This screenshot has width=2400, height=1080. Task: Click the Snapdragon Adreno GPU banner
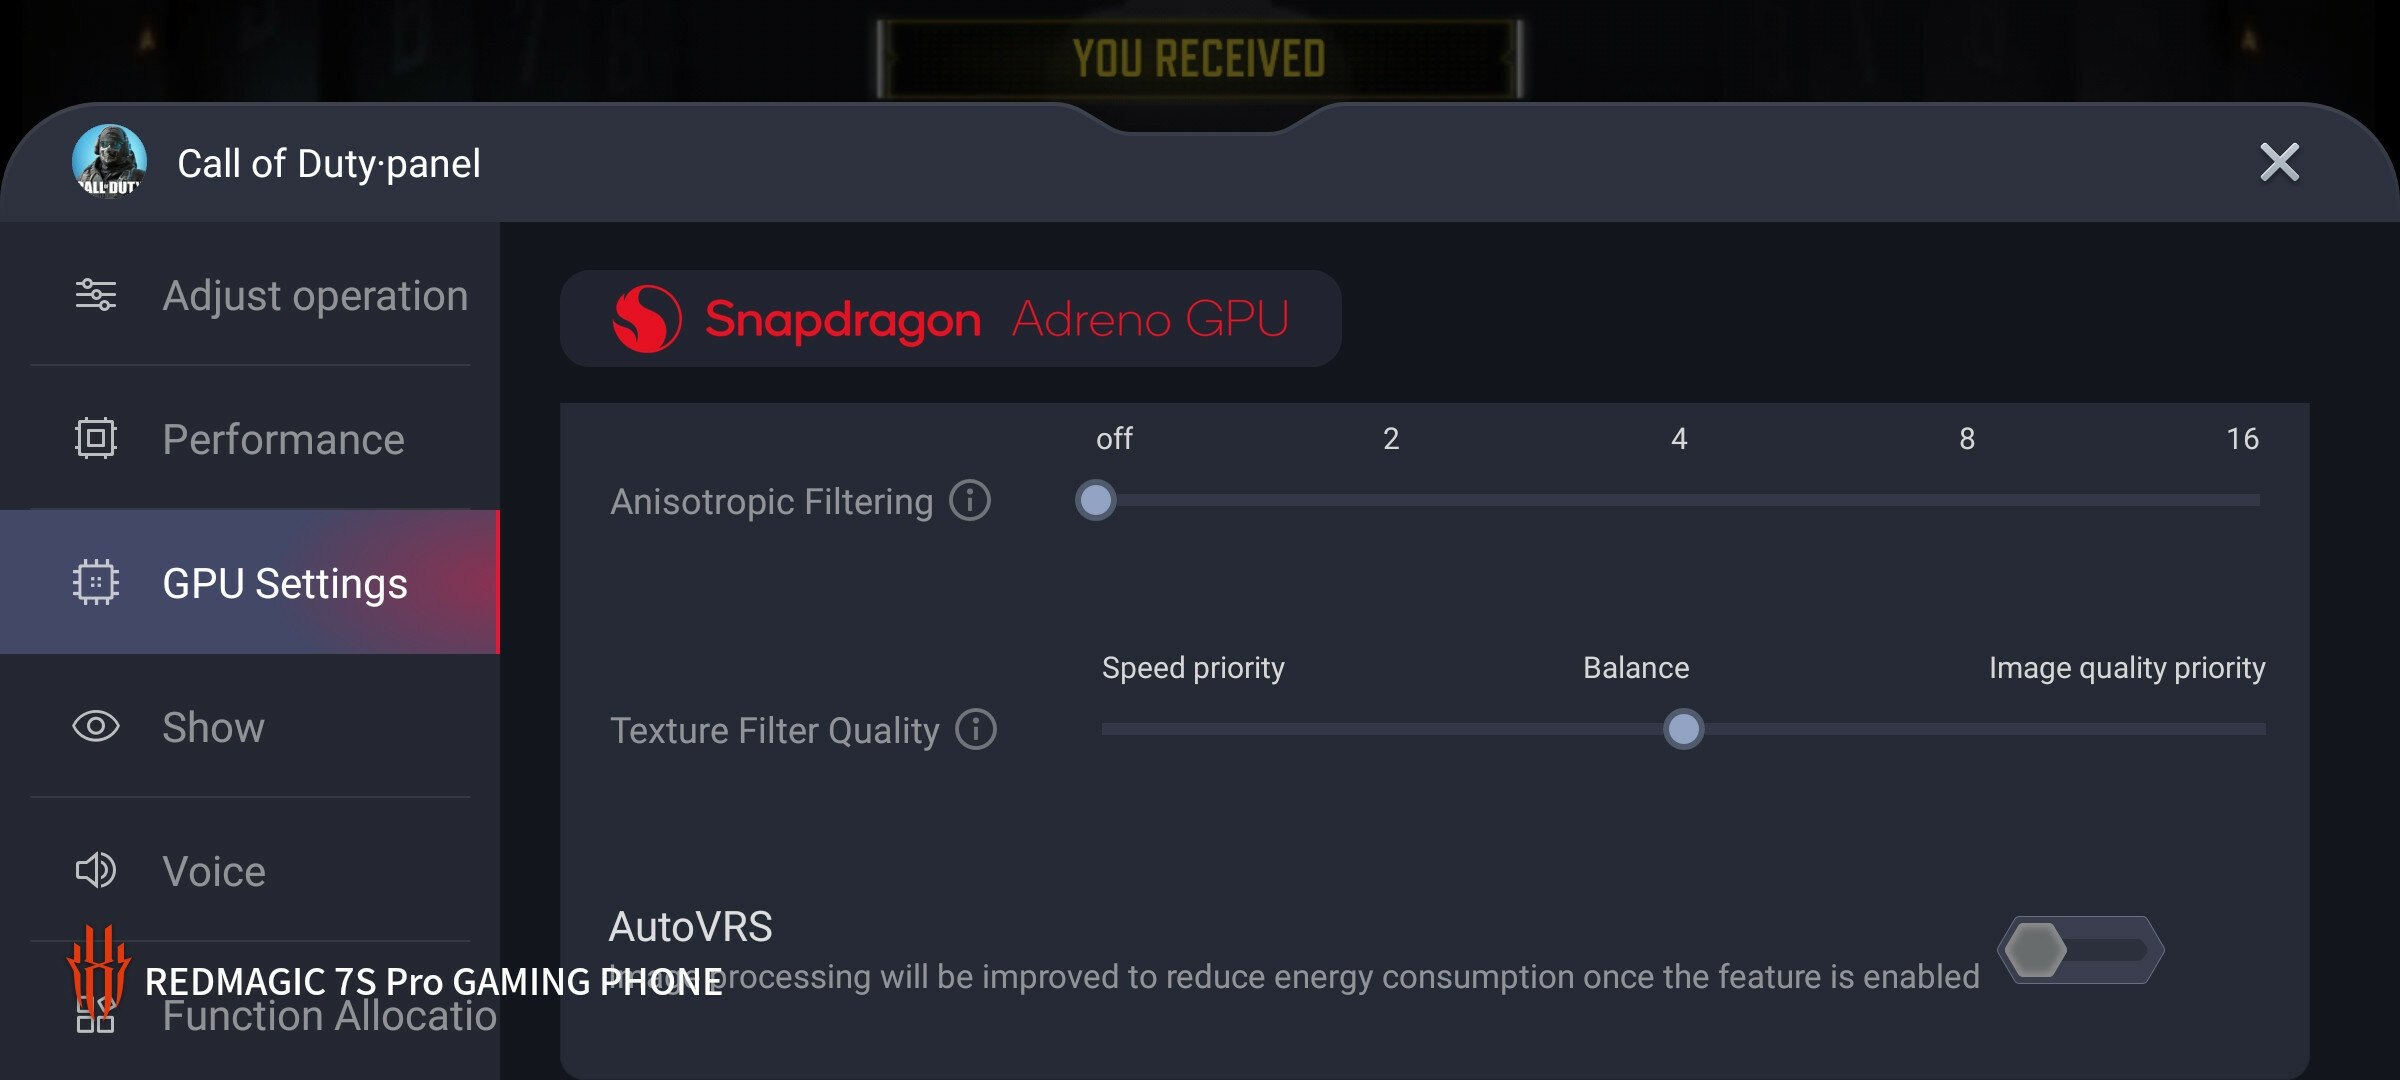point(950,319)
